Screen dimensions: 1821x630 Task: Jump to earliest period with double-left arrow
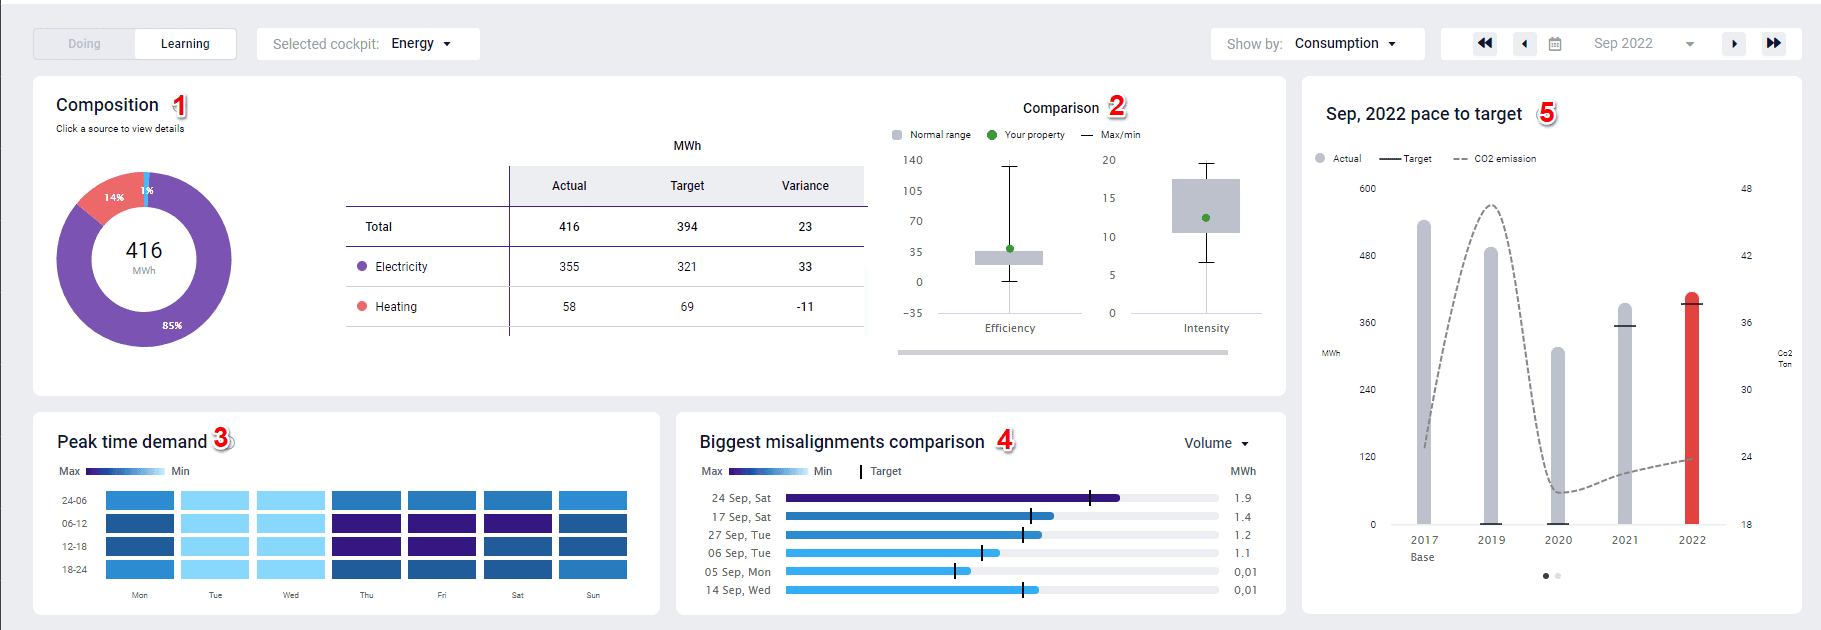(1485, 44)
